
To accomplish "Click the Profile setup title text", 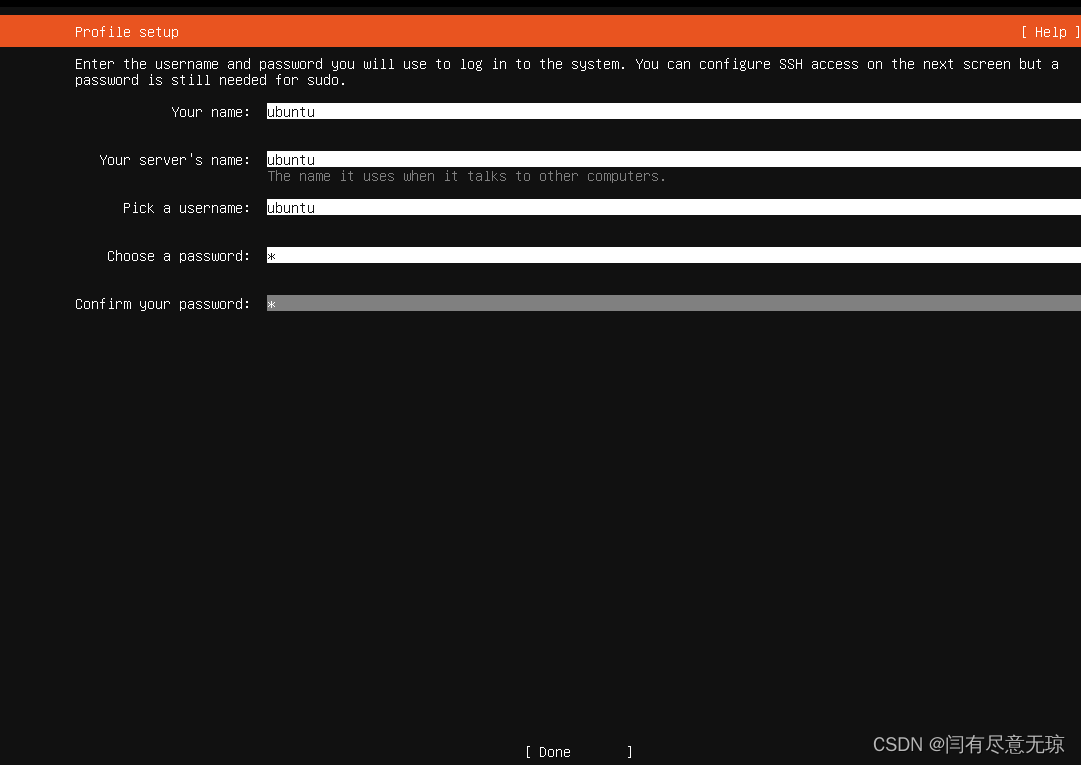I will point(127,32).
